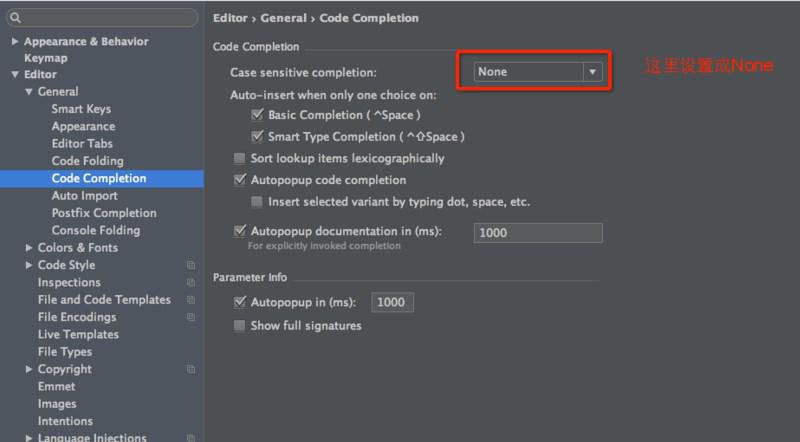Open the Case sensitive completion dropdown

pos(538,72)
